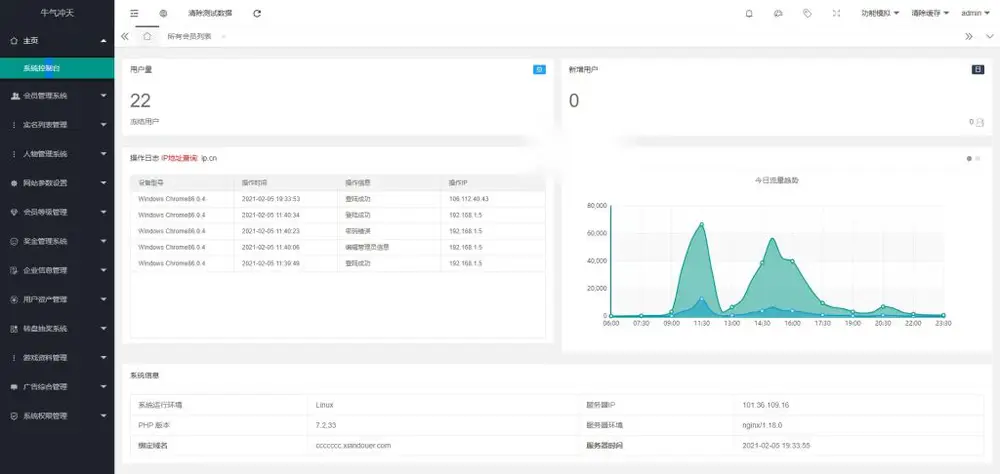Click the 会员等级管理 diamond icon
The width and height of the screenshot is (1000, 474).
click(15, 212)
